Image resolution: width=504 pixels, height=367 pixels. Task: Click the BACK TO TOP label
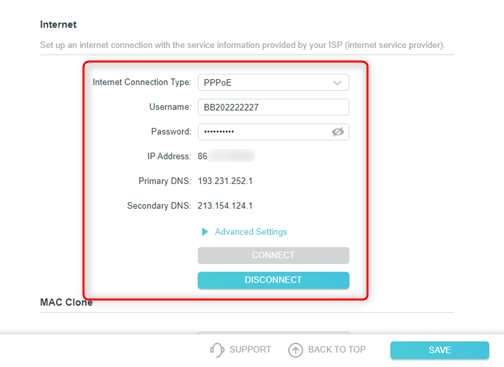point(337,350)
